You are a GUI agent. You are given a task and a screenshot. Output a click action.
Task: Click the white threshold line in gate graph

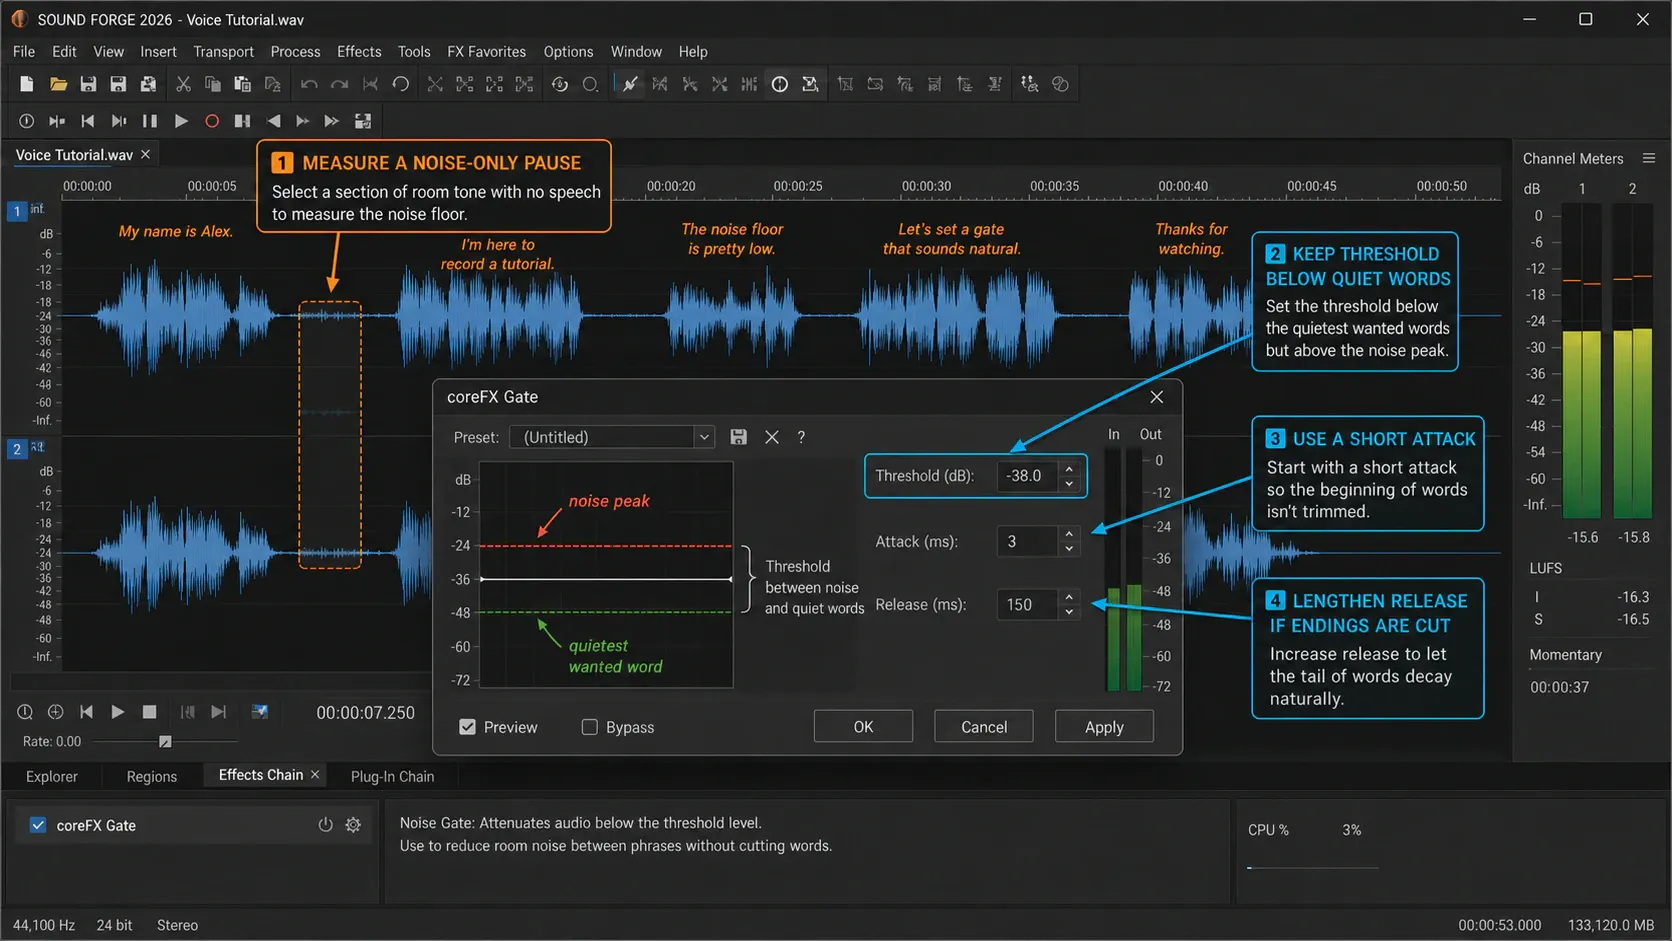point(606,579)
